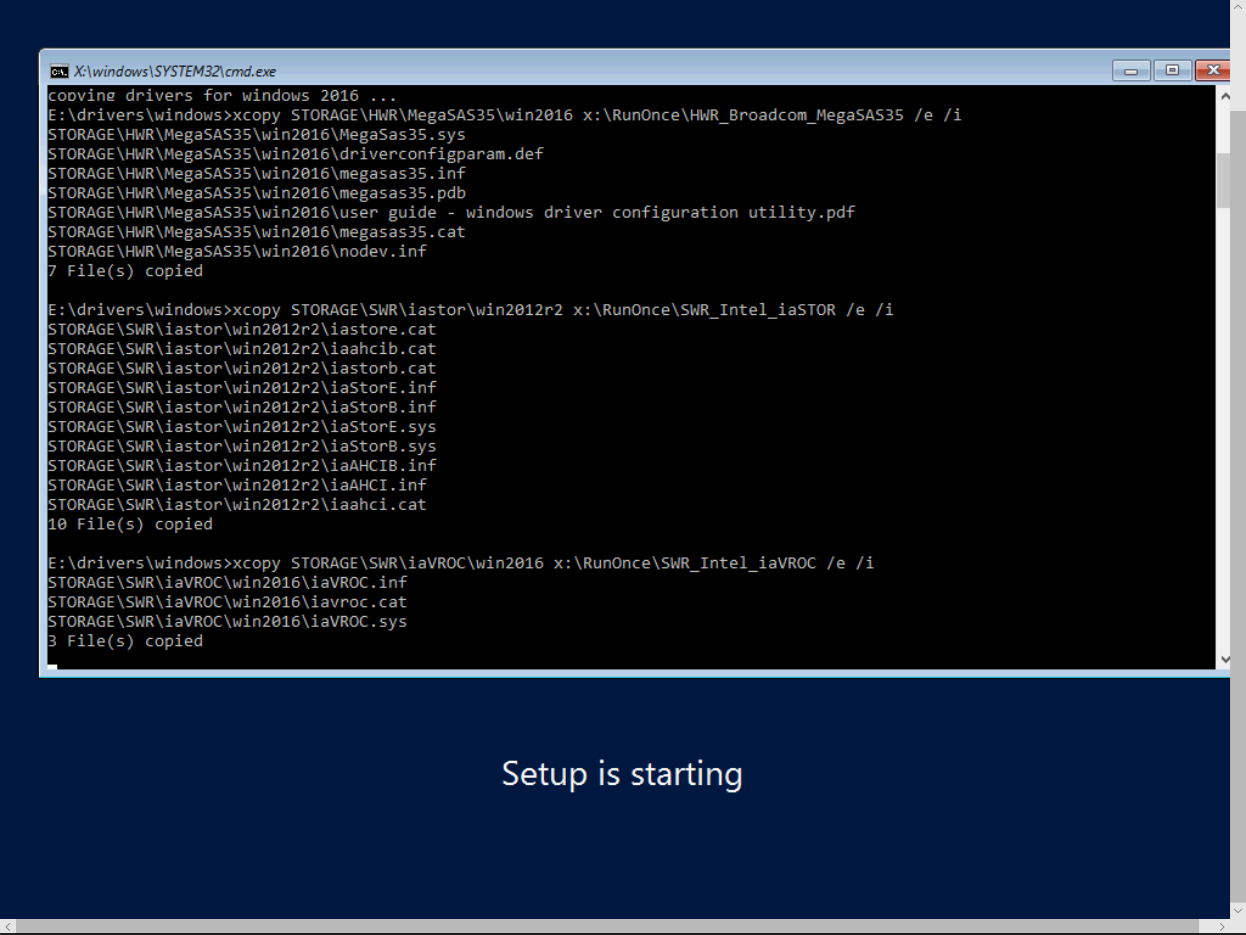
Task: Close the cmd.exe window
Action: (x=1212, y=70)
